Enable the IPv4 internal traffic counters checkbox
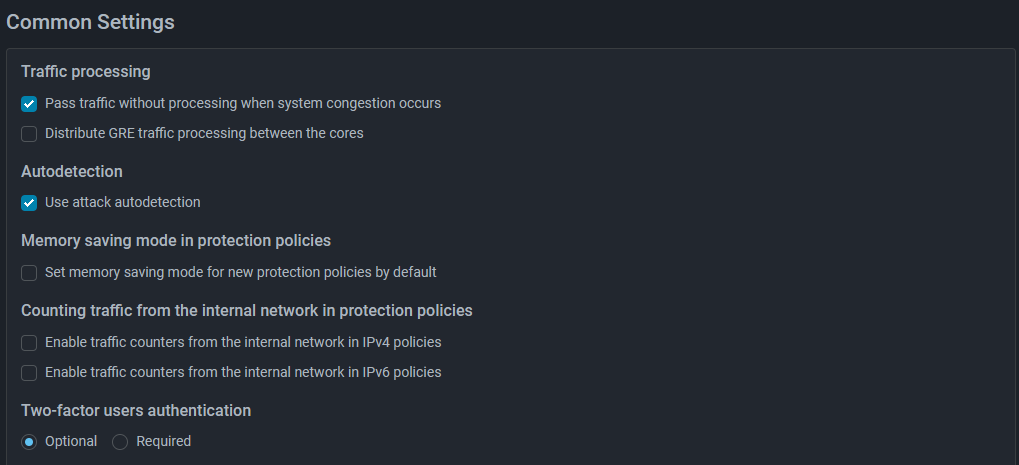Image resolution: width=1019 pixels, height=465 pixels. pos(29,342)
